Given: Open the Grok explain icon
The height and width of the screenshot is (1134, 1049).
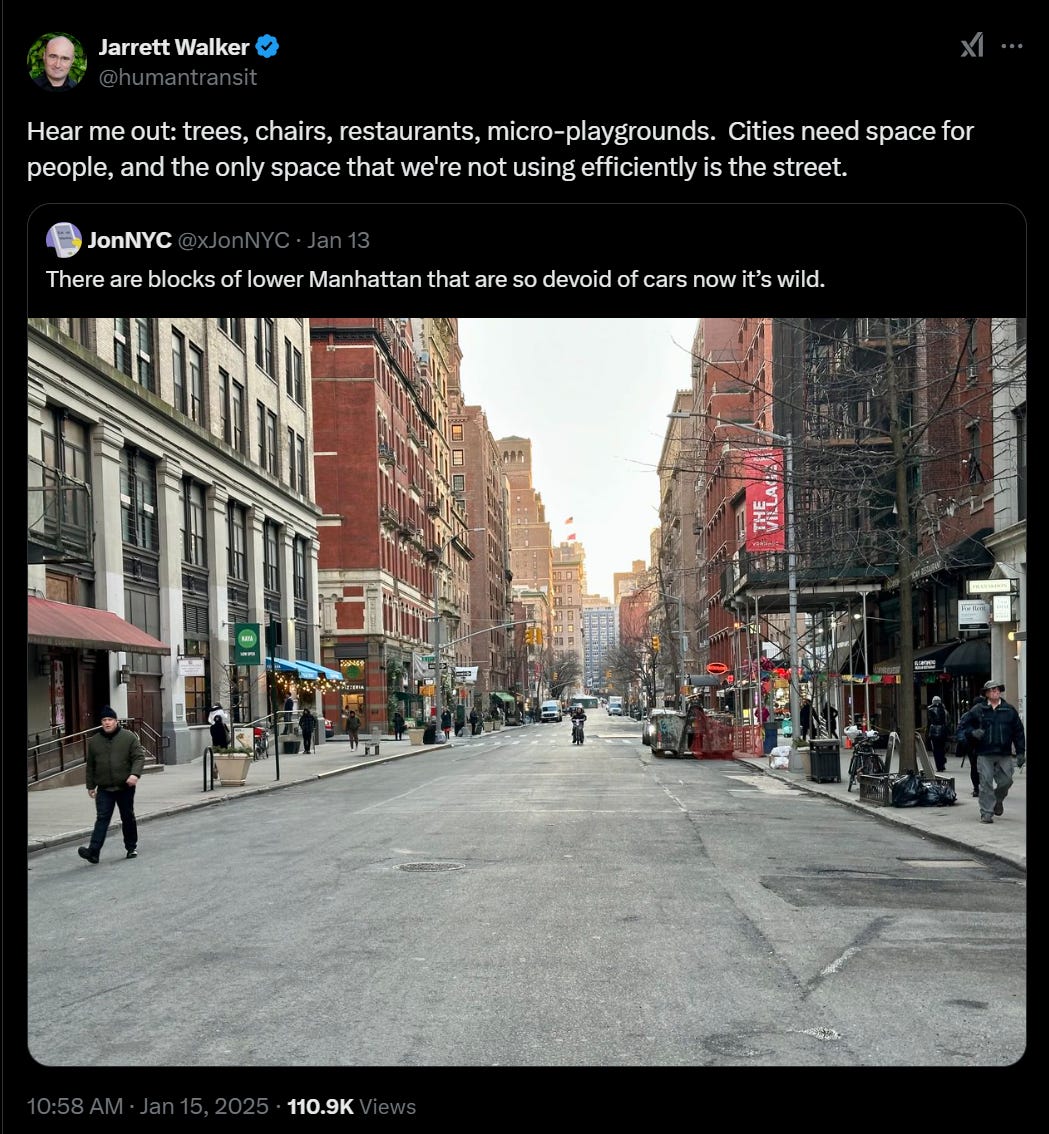Looking at the screenshot, I should [x=972, y=46].
